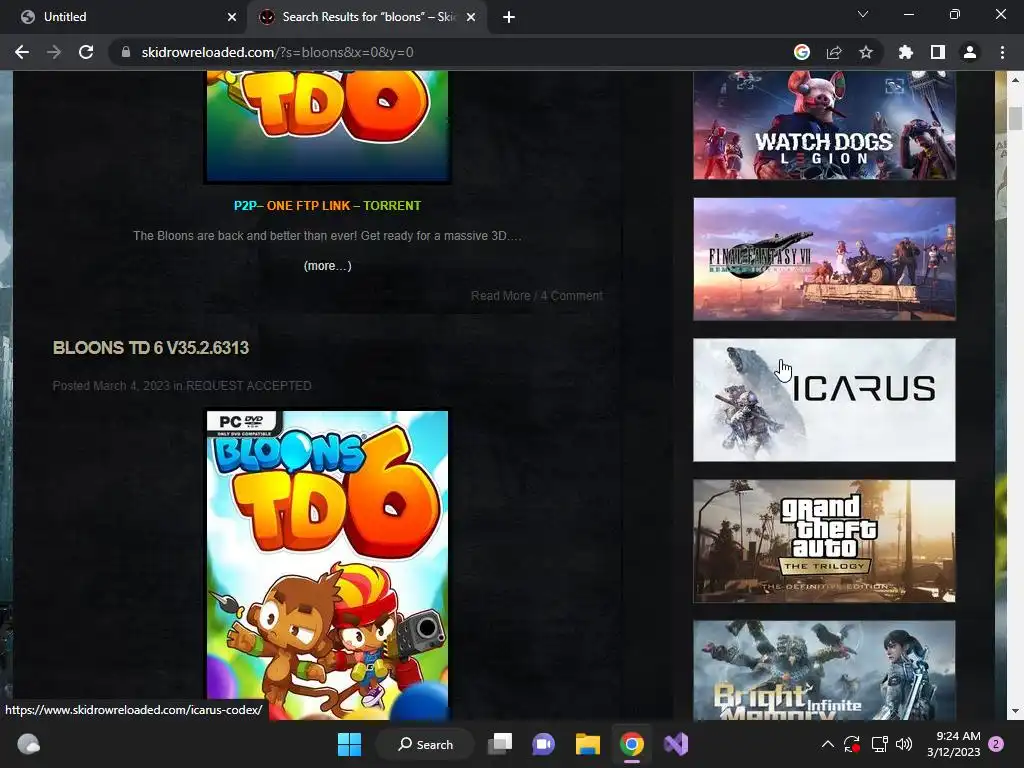
Task: Open File Explorer from the taskbar
Action: click(588, 744)
